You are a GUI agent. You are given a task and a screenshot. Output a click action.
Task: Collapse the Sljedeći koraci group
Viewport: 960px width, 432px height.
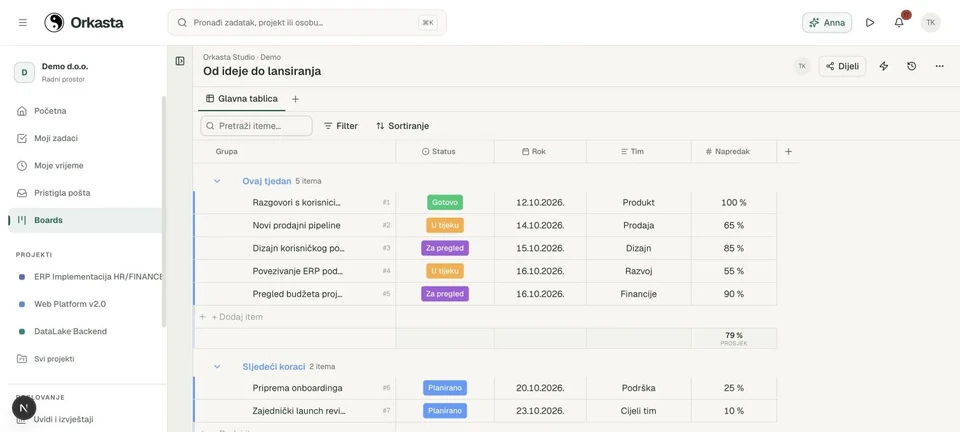pos(217,367)
